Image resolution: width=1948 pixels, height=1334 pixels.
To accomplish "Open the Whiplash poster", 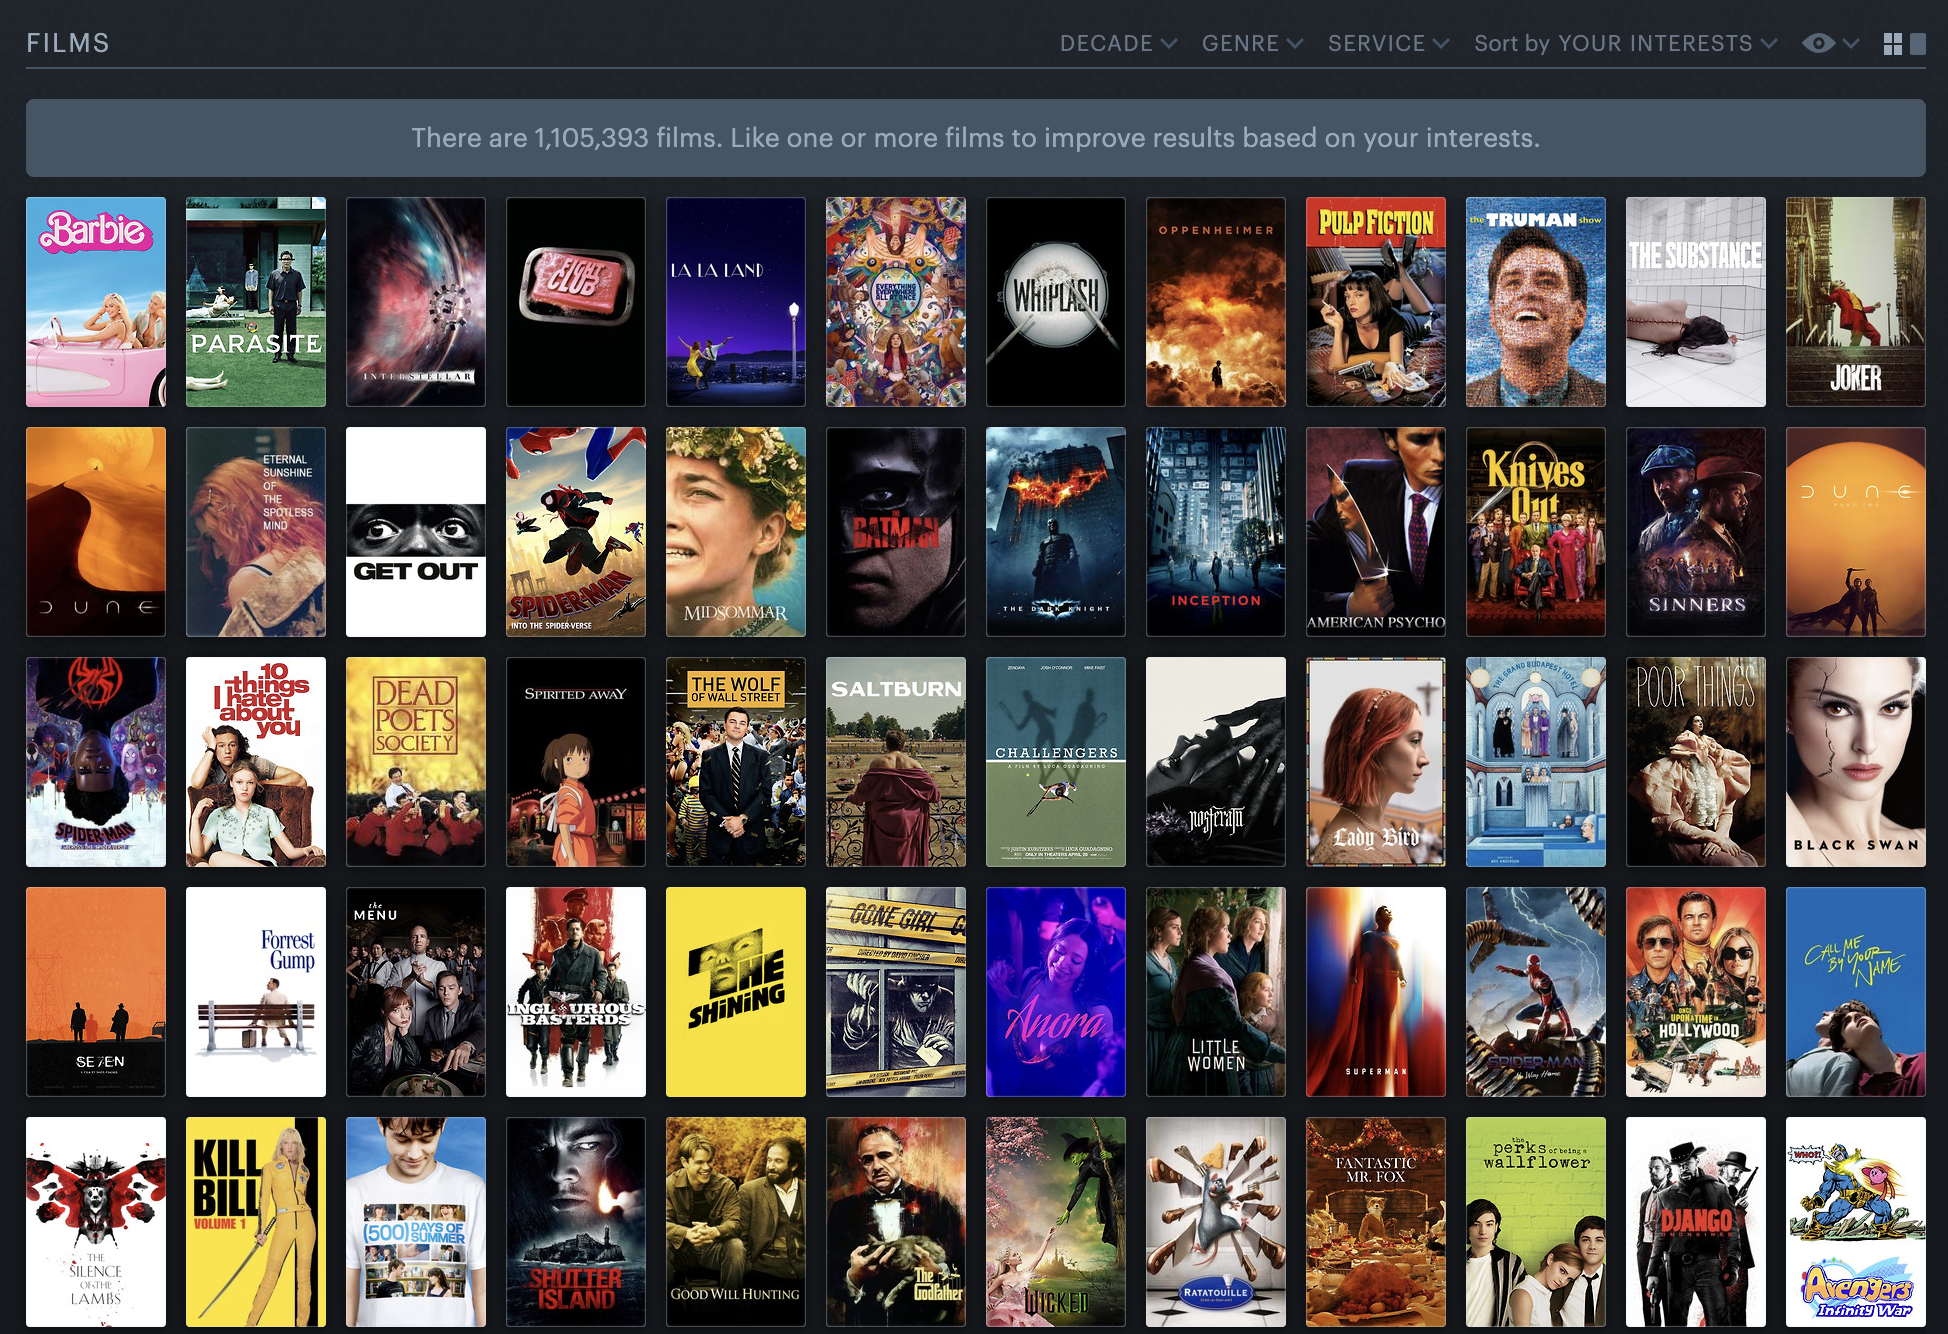I will point(1056,302).
